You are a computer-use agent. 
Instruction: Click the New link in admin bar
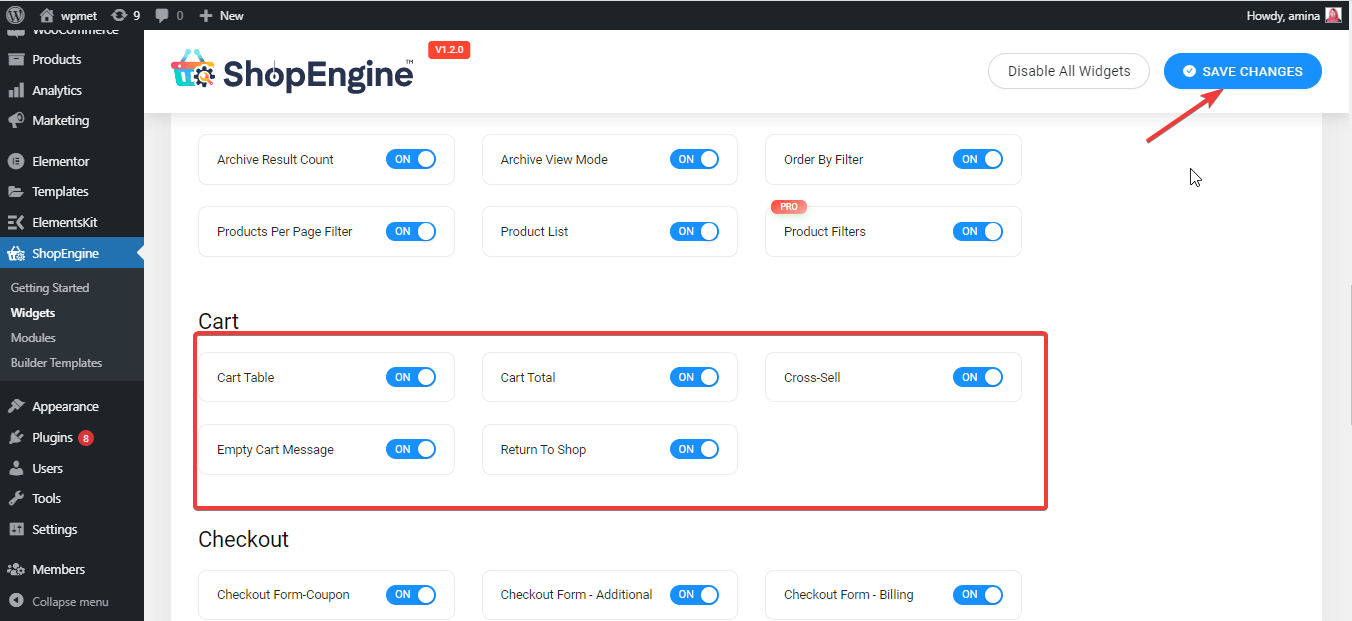(x=232, y=15)
